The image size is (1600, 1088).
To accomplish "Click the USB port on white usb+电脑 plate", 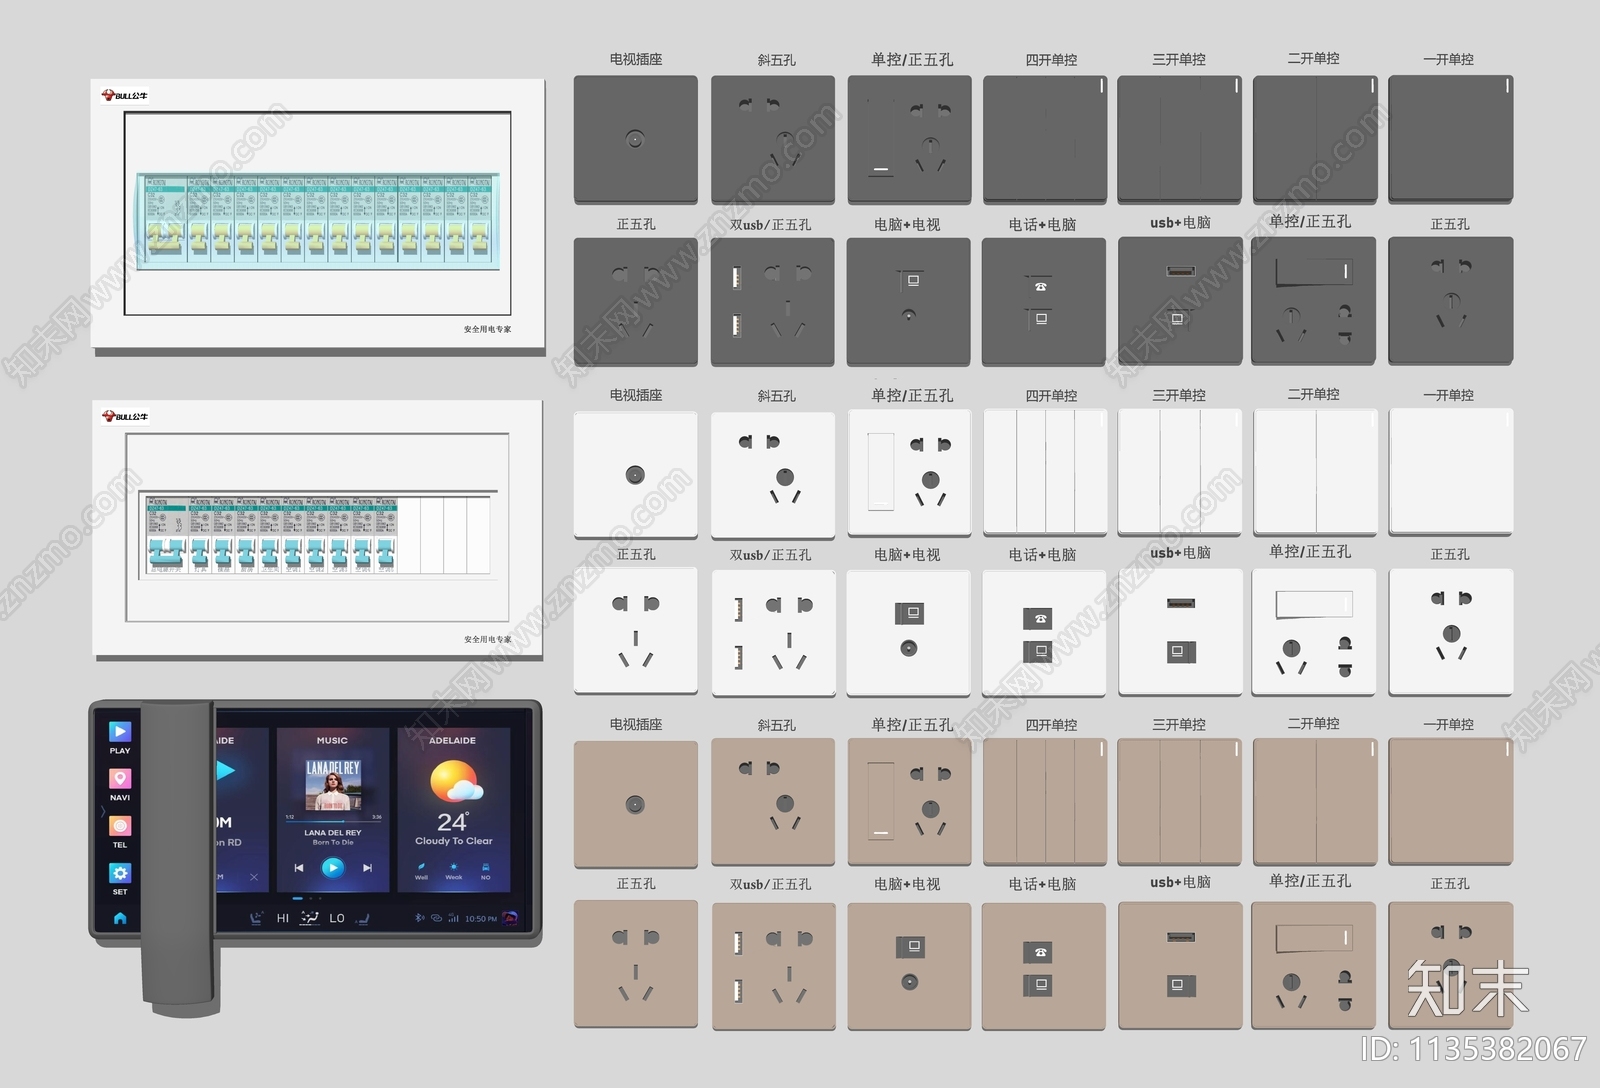I will coord(1180,603).
